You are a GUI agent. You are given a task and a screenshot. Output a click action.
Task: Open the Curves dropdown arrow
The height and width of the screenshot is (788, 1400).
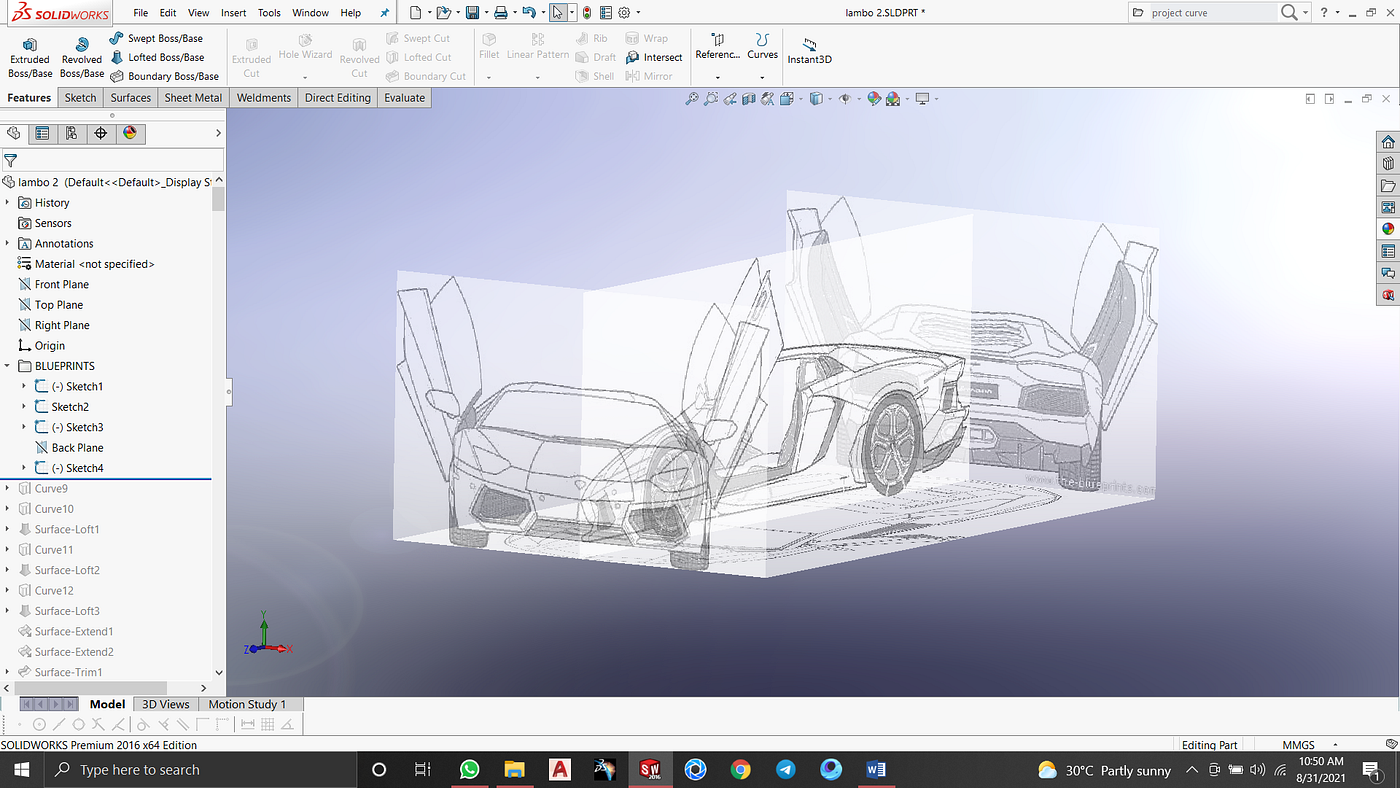point(762,77)
